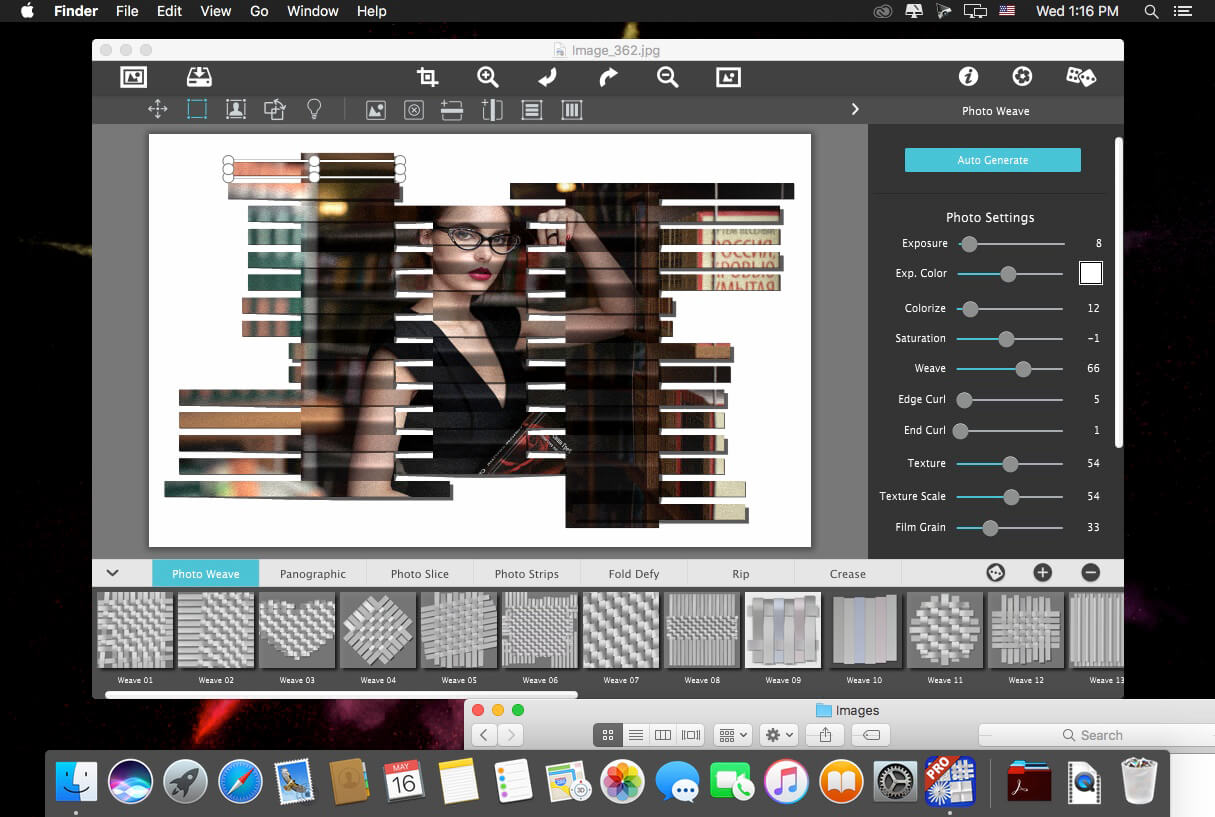Click the redo arrow icon
Image resolution: width=1215 pixels, height=817 pixels.
click(x=608, y=77)
